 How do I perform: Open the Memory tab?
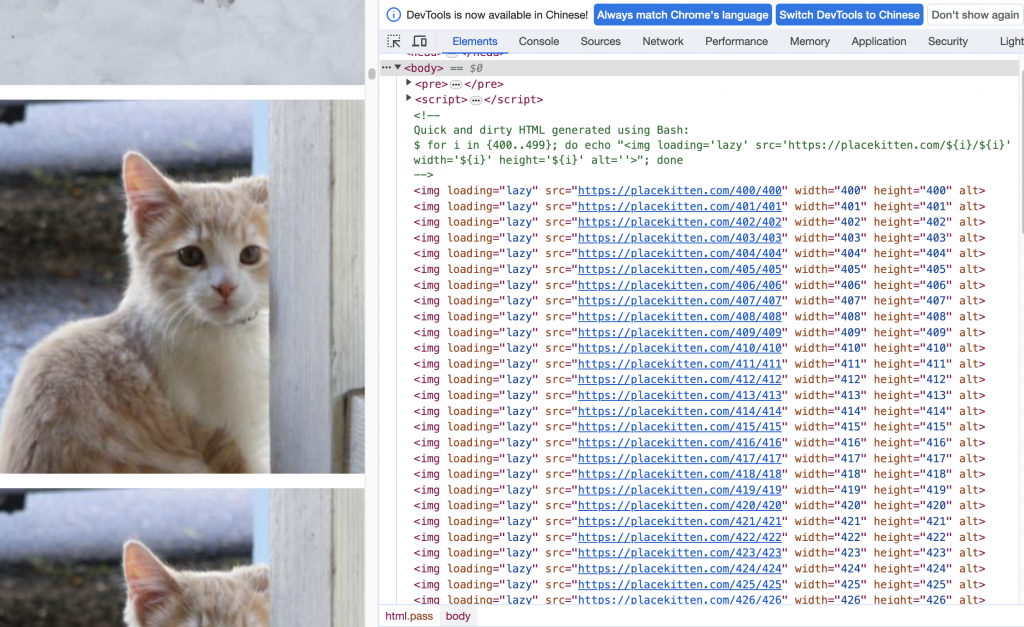(809, 41)
